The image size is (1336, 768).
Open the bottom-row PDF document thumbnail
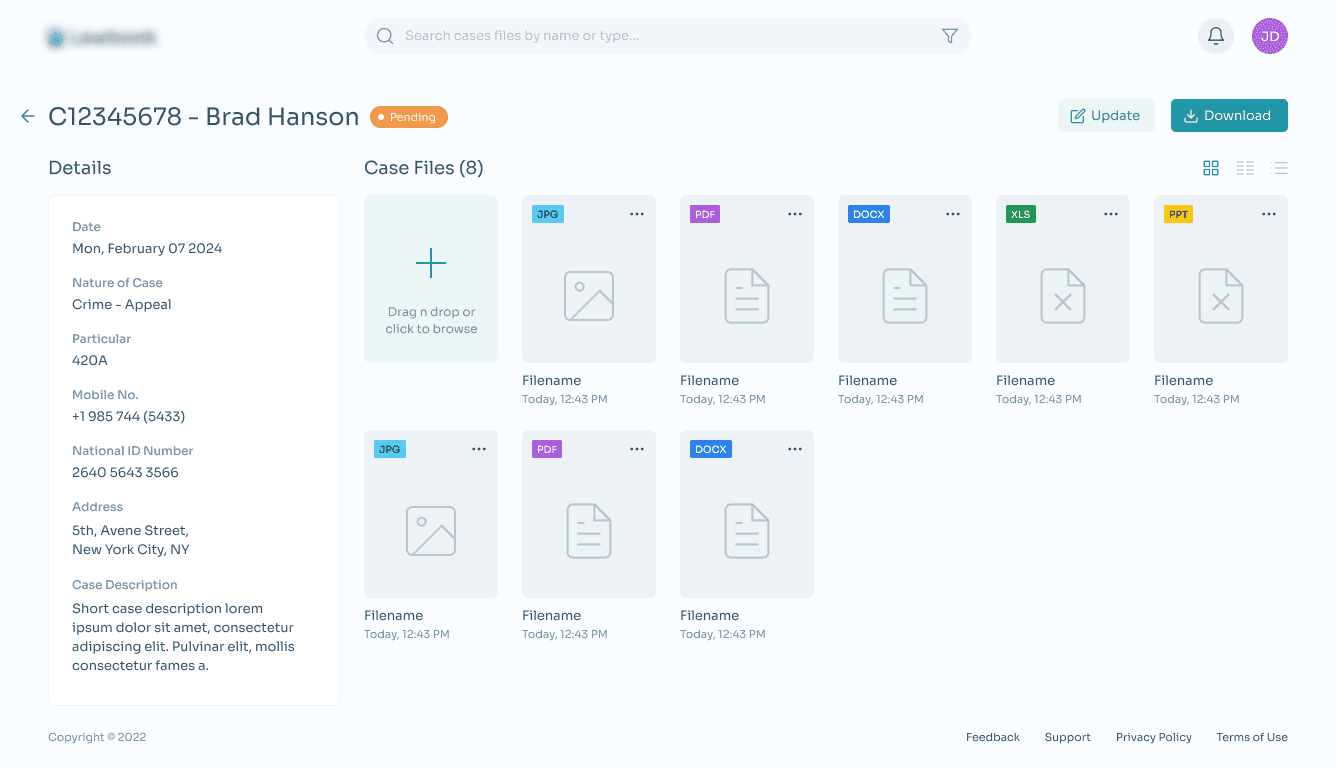pos(589,514)
